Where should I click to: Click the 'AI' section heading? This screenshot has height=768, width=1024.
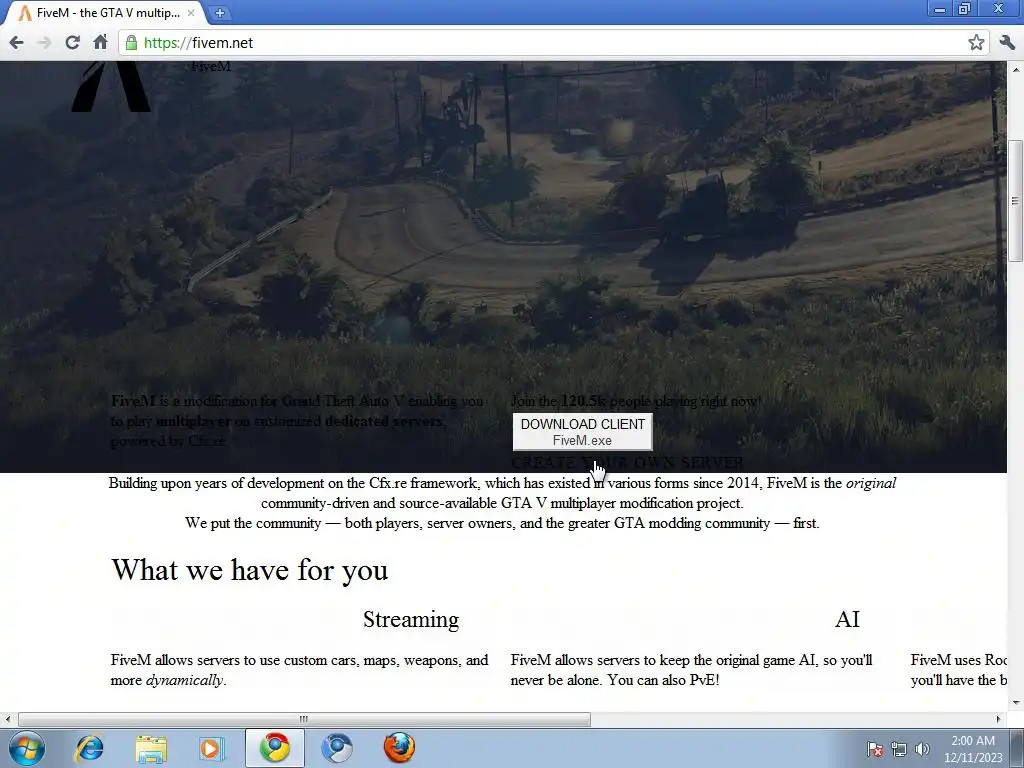(x=847, y=619)
